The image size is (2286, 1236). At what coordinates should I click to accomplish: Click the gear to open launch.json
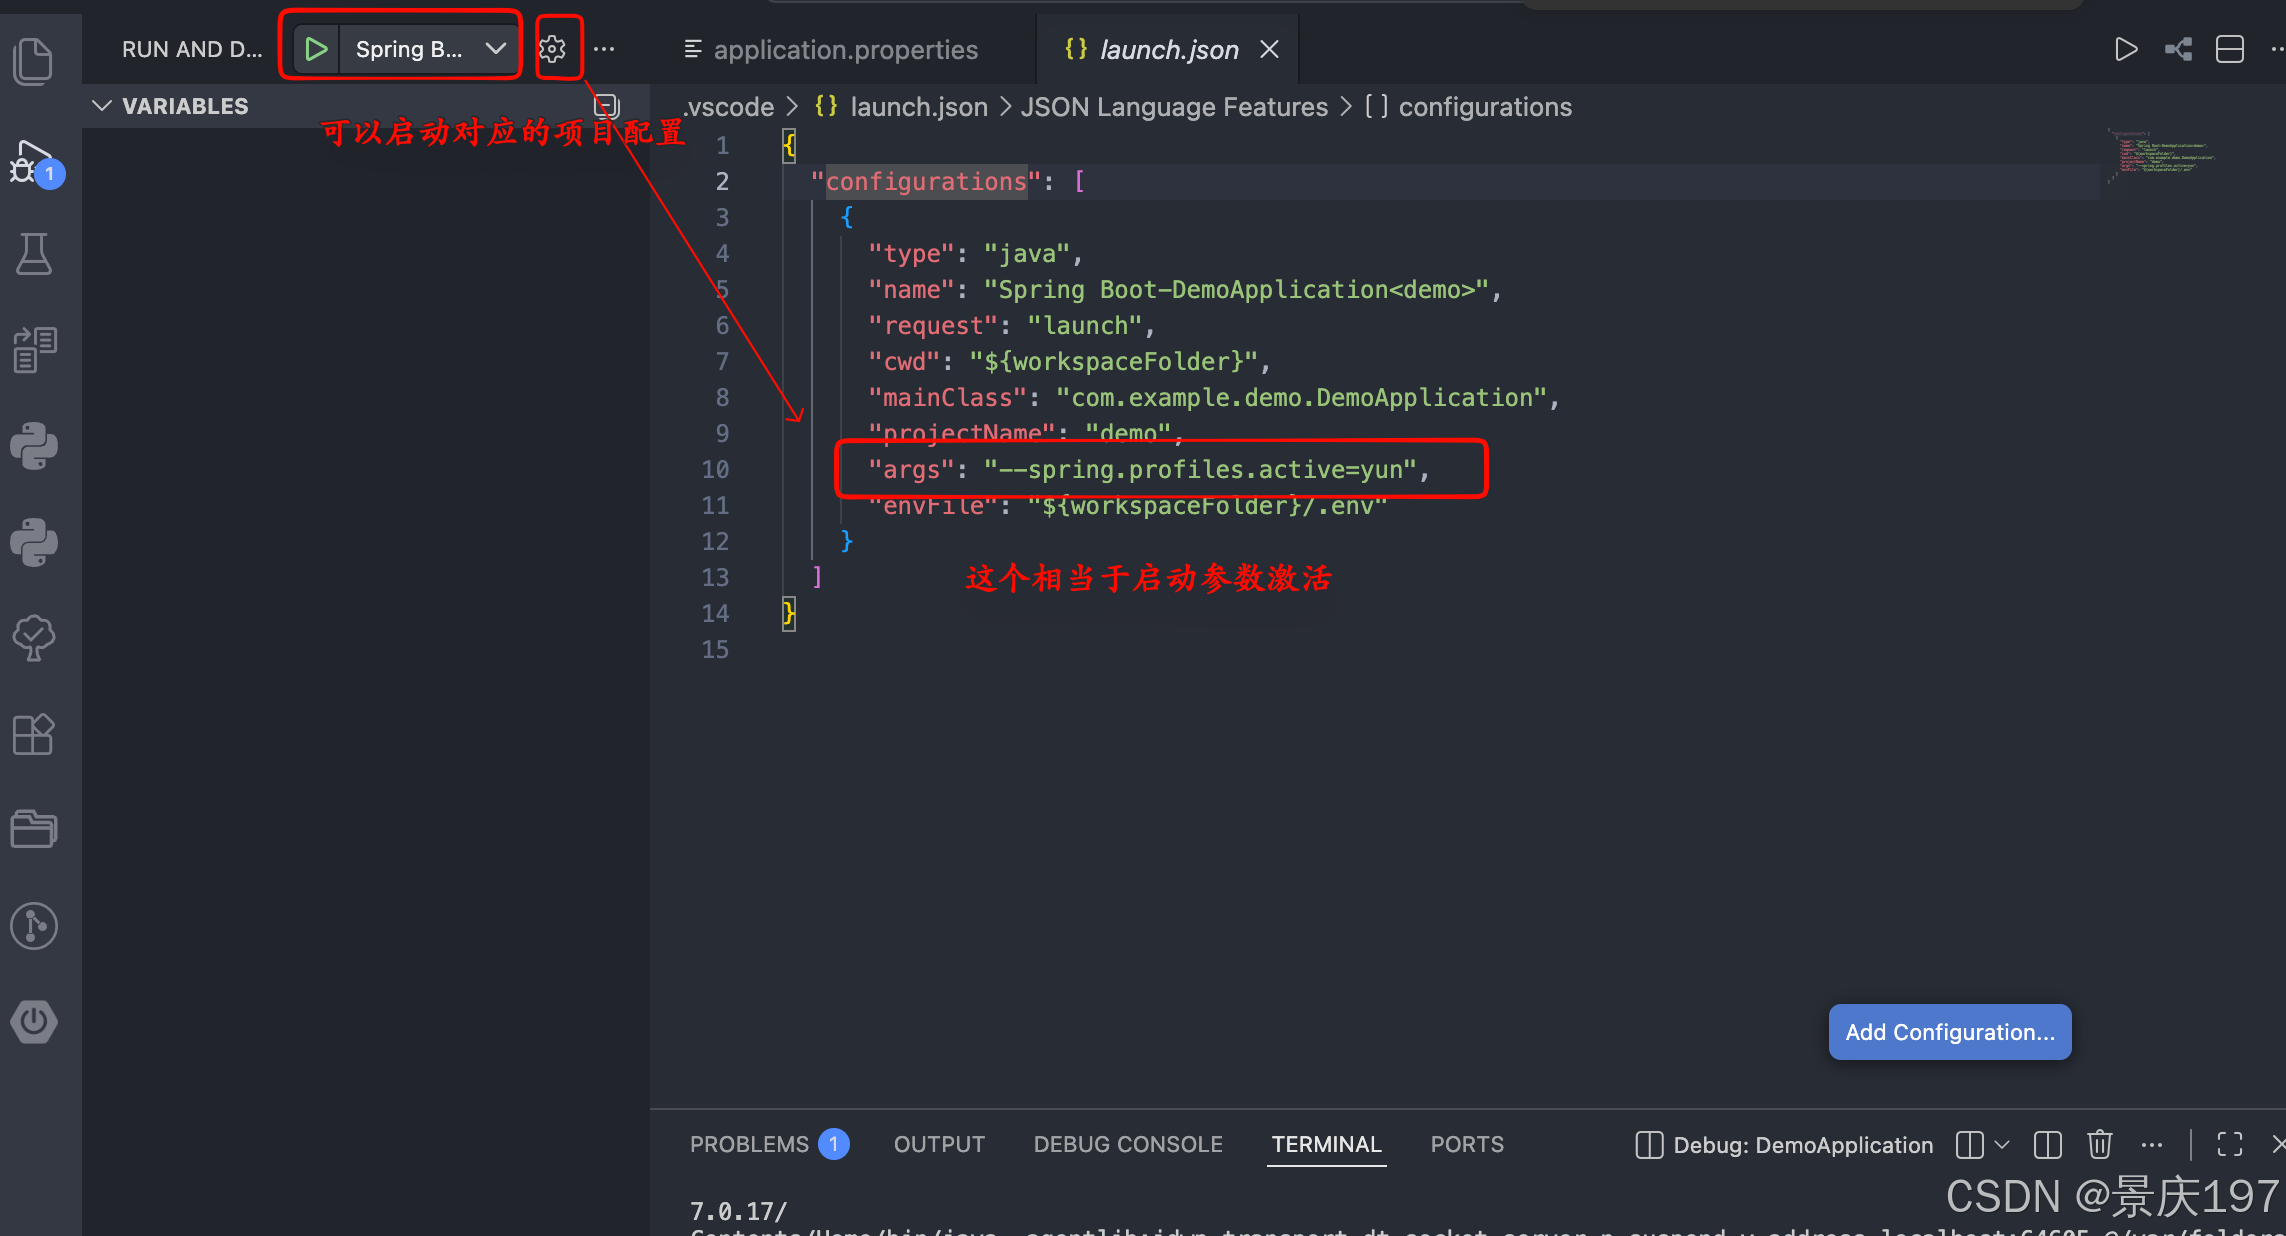[552, 48]
